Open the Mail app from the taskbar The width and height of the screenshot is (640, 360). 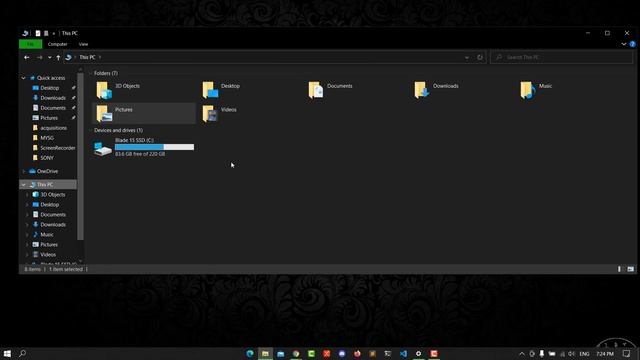click(280, 353)
